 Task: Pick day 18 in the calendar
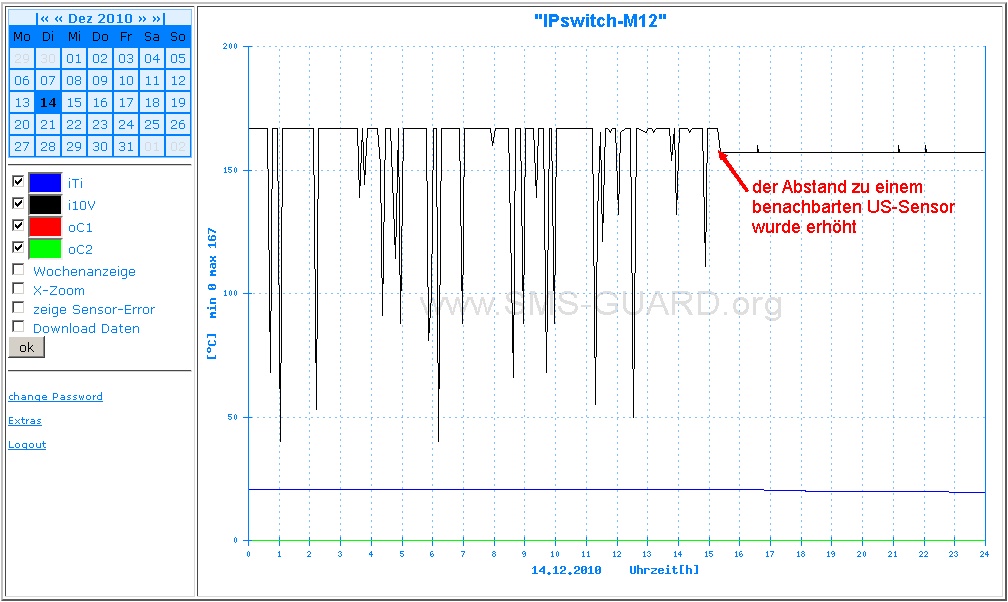152,102
